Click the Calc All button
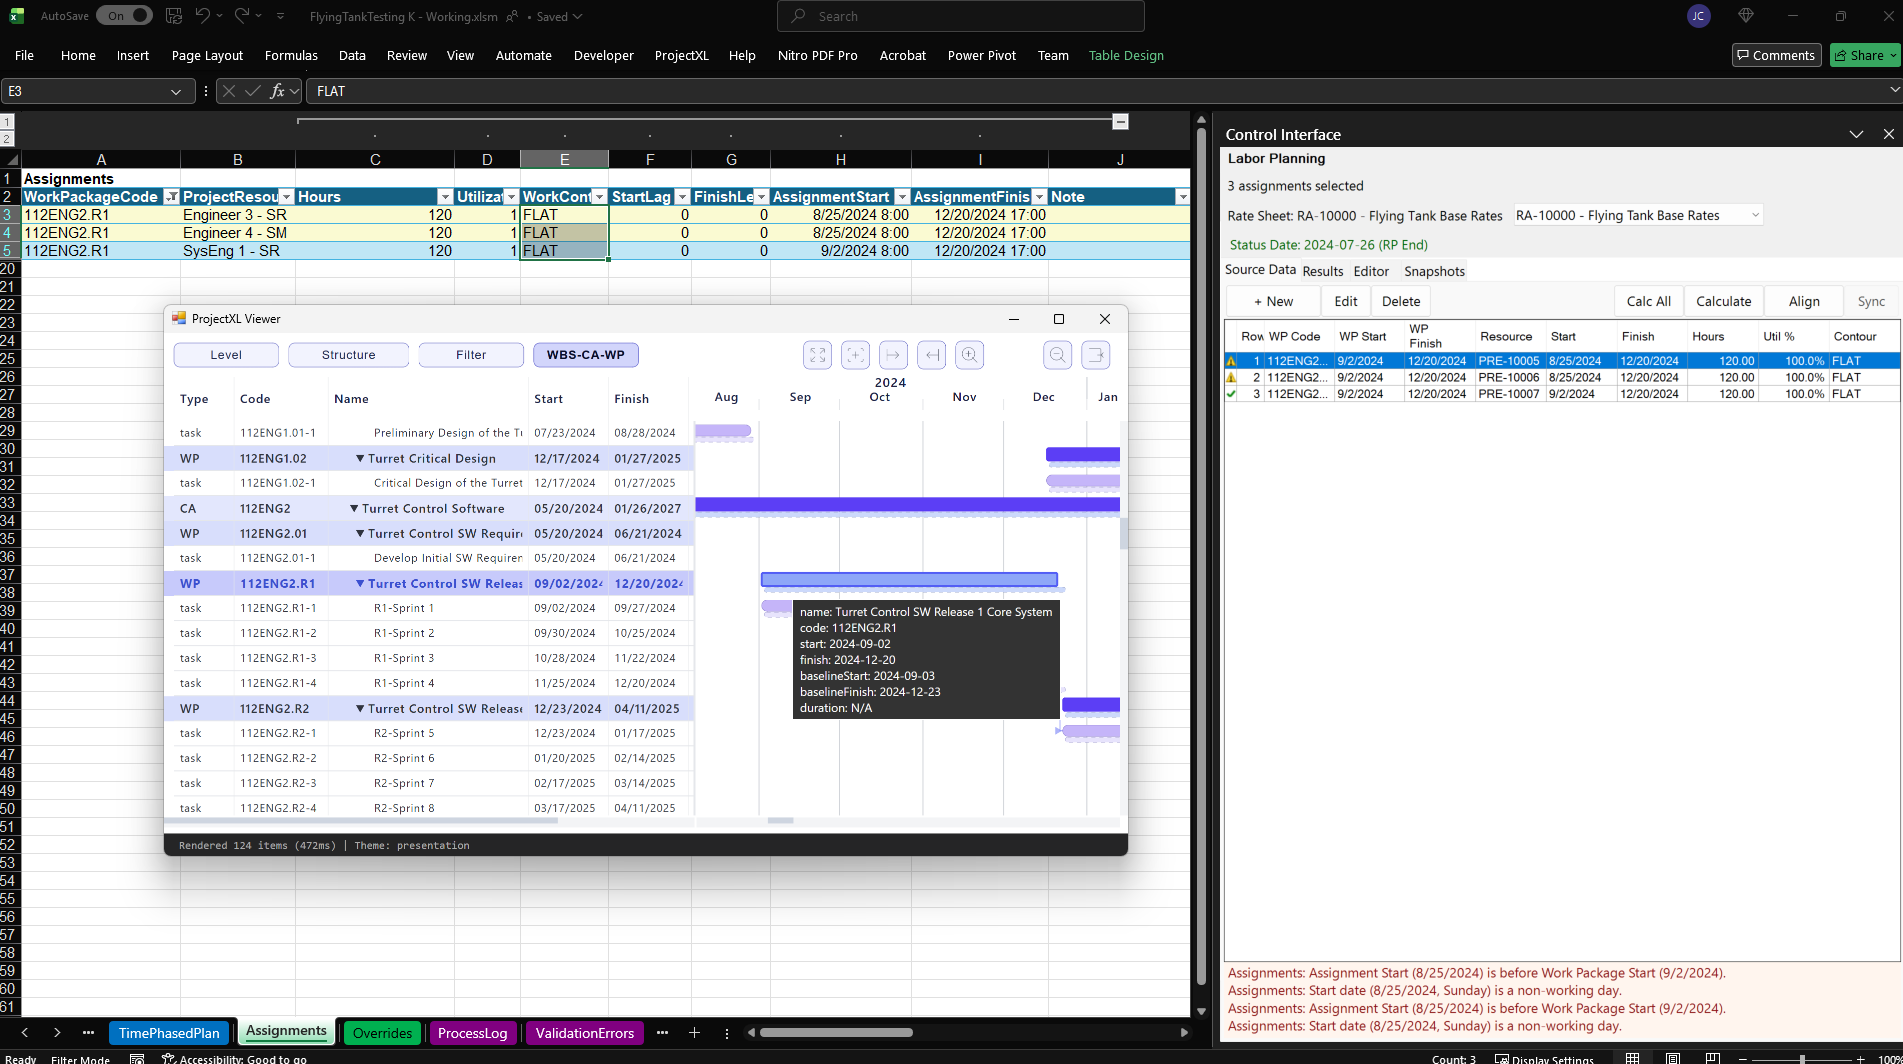 [x=1648, y=301]
